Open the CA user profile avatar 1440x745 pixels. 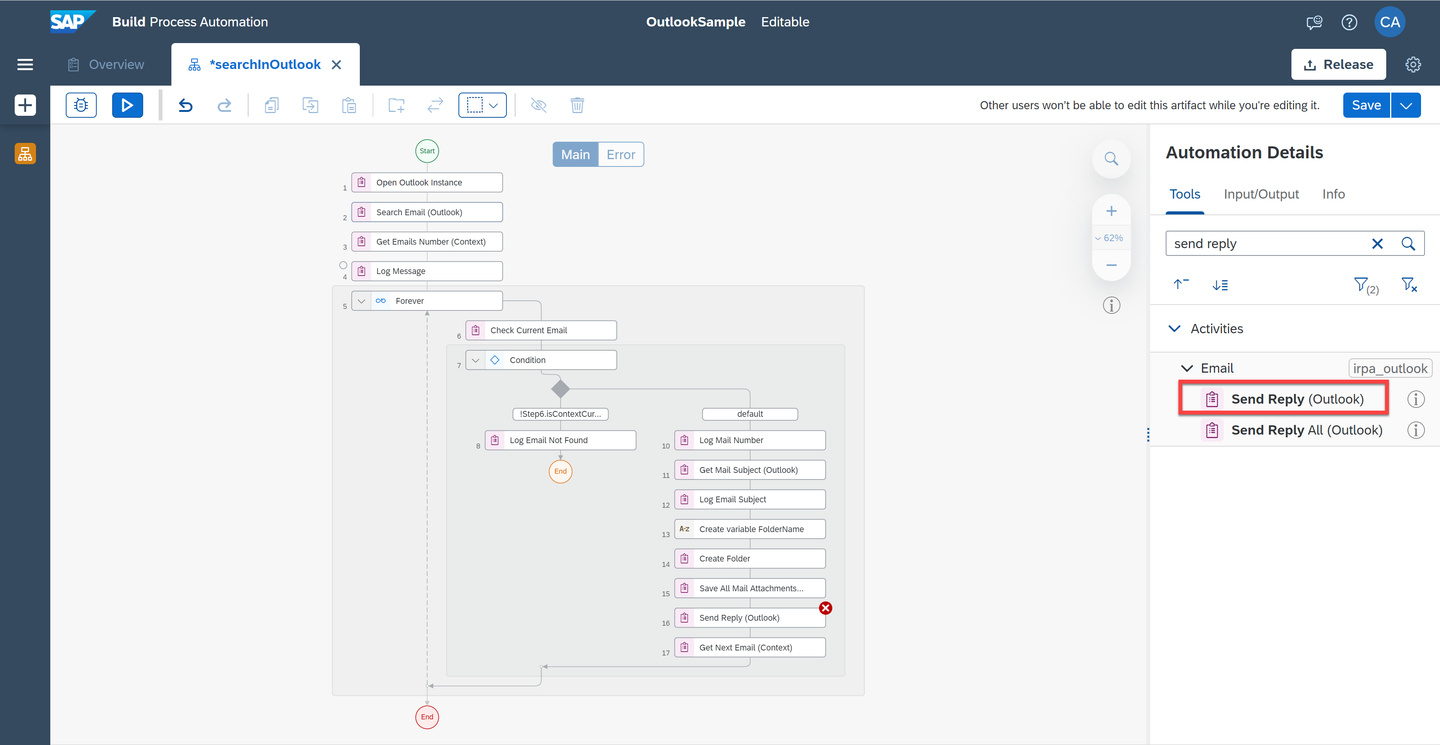[1390, 22]
